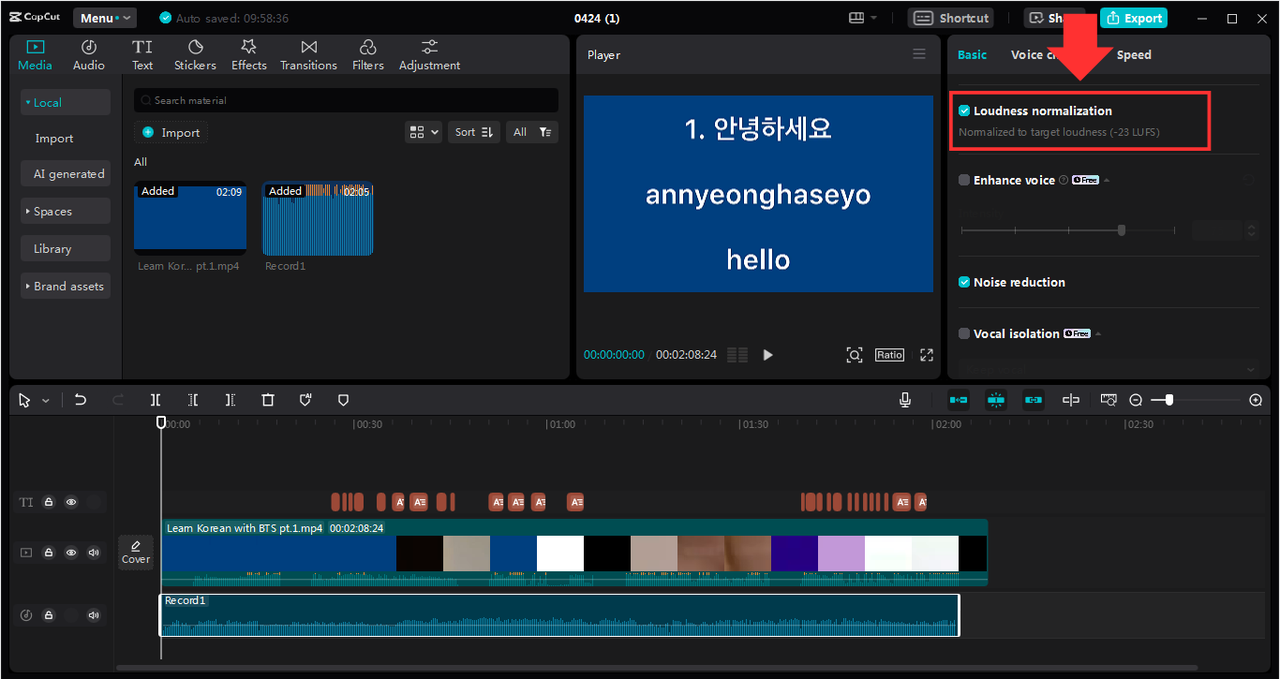Open the Player panel menu
Screen dimensions: 1280x679
pos(919,54)
